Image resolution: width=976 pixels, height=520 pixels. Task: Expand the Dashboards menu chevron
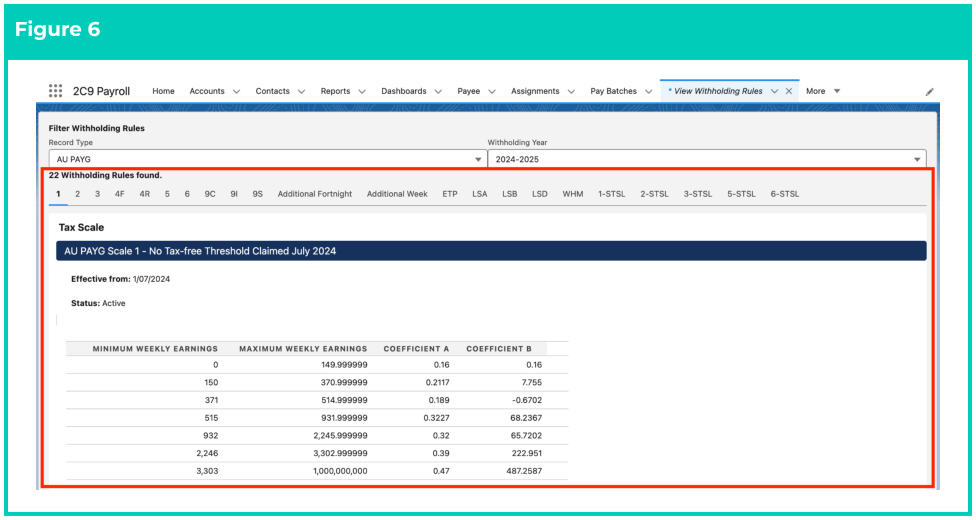438,92
